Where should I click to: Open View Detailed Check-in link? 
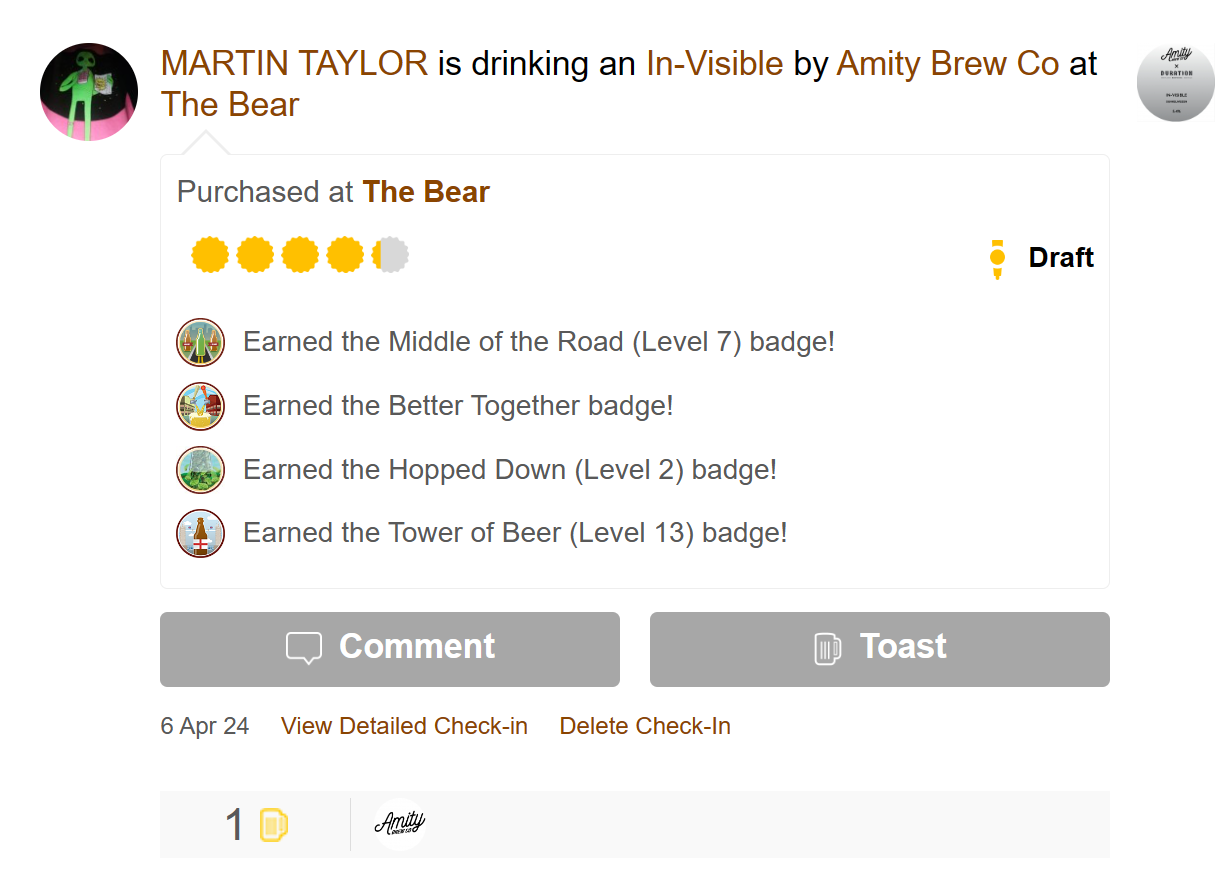pyautogui.click(x=404, y=726)
